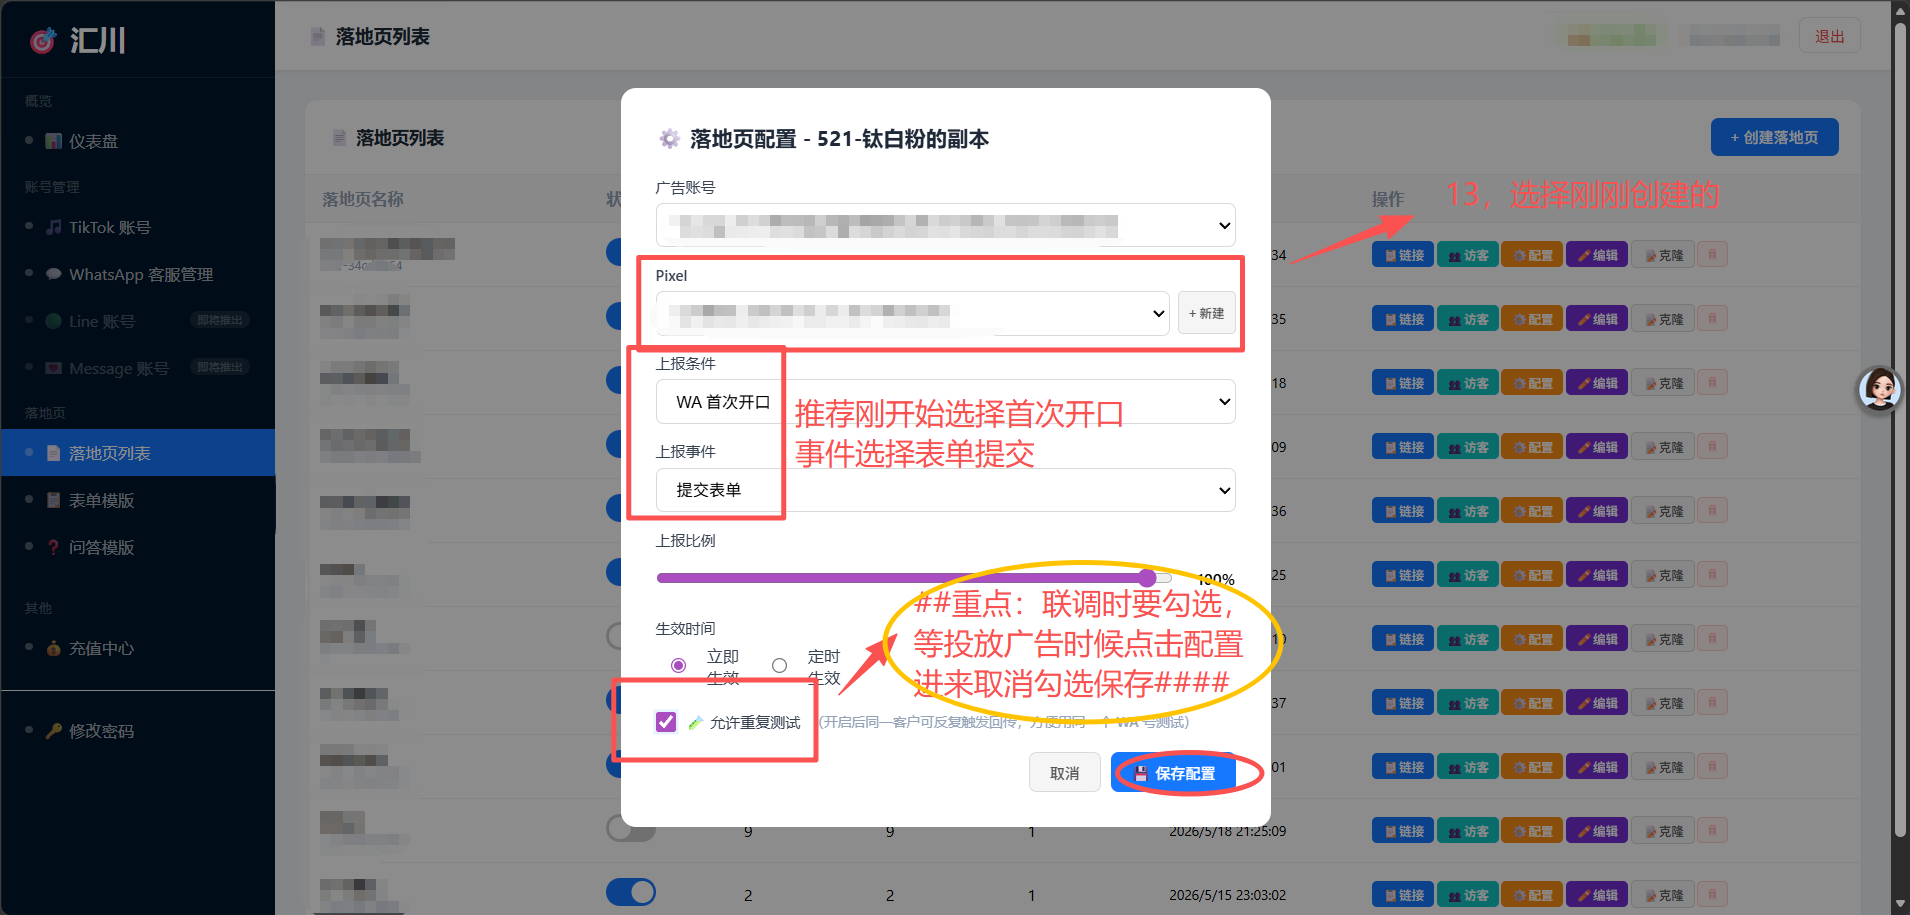Click the Message 账号 icon
The image size is (1910, 915).
54,368
